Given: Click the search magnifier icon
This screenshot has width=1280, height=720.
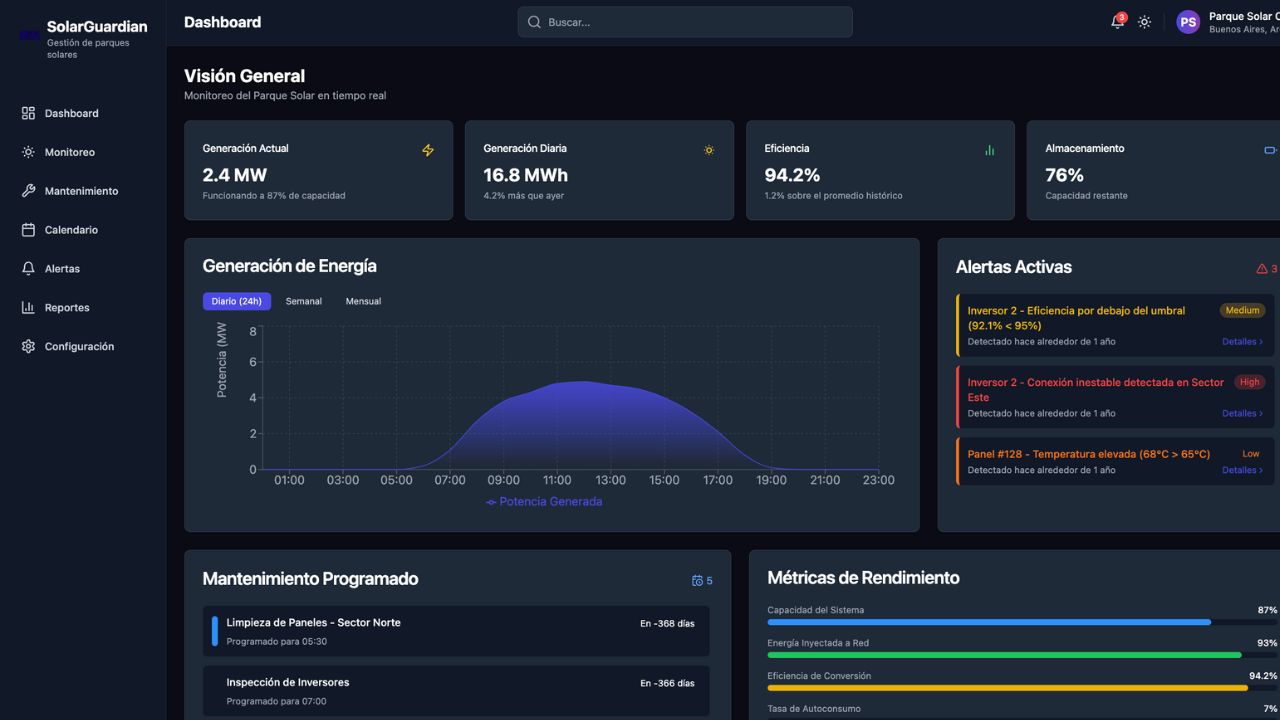Looking at the screenshot, I should coord(534,22).
